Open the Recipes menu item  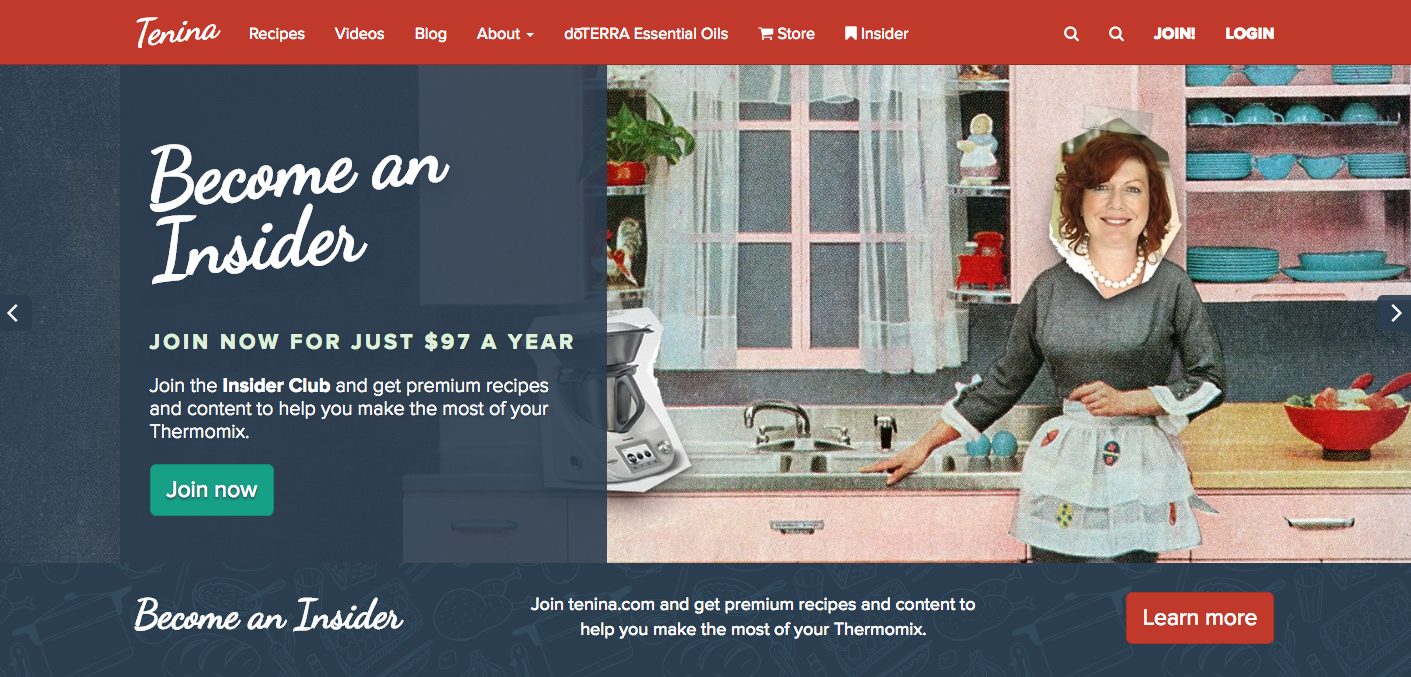pyautogui.click(x=277, y=34)
